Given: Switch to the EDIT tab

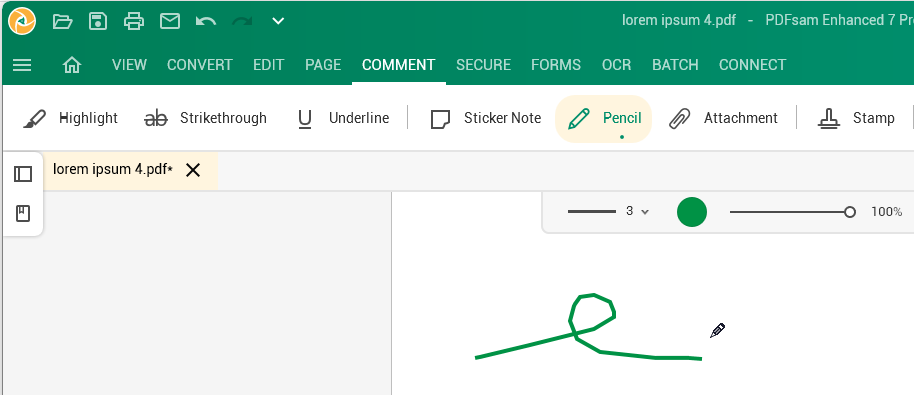Looking at the screenshot, I should 269,65.
